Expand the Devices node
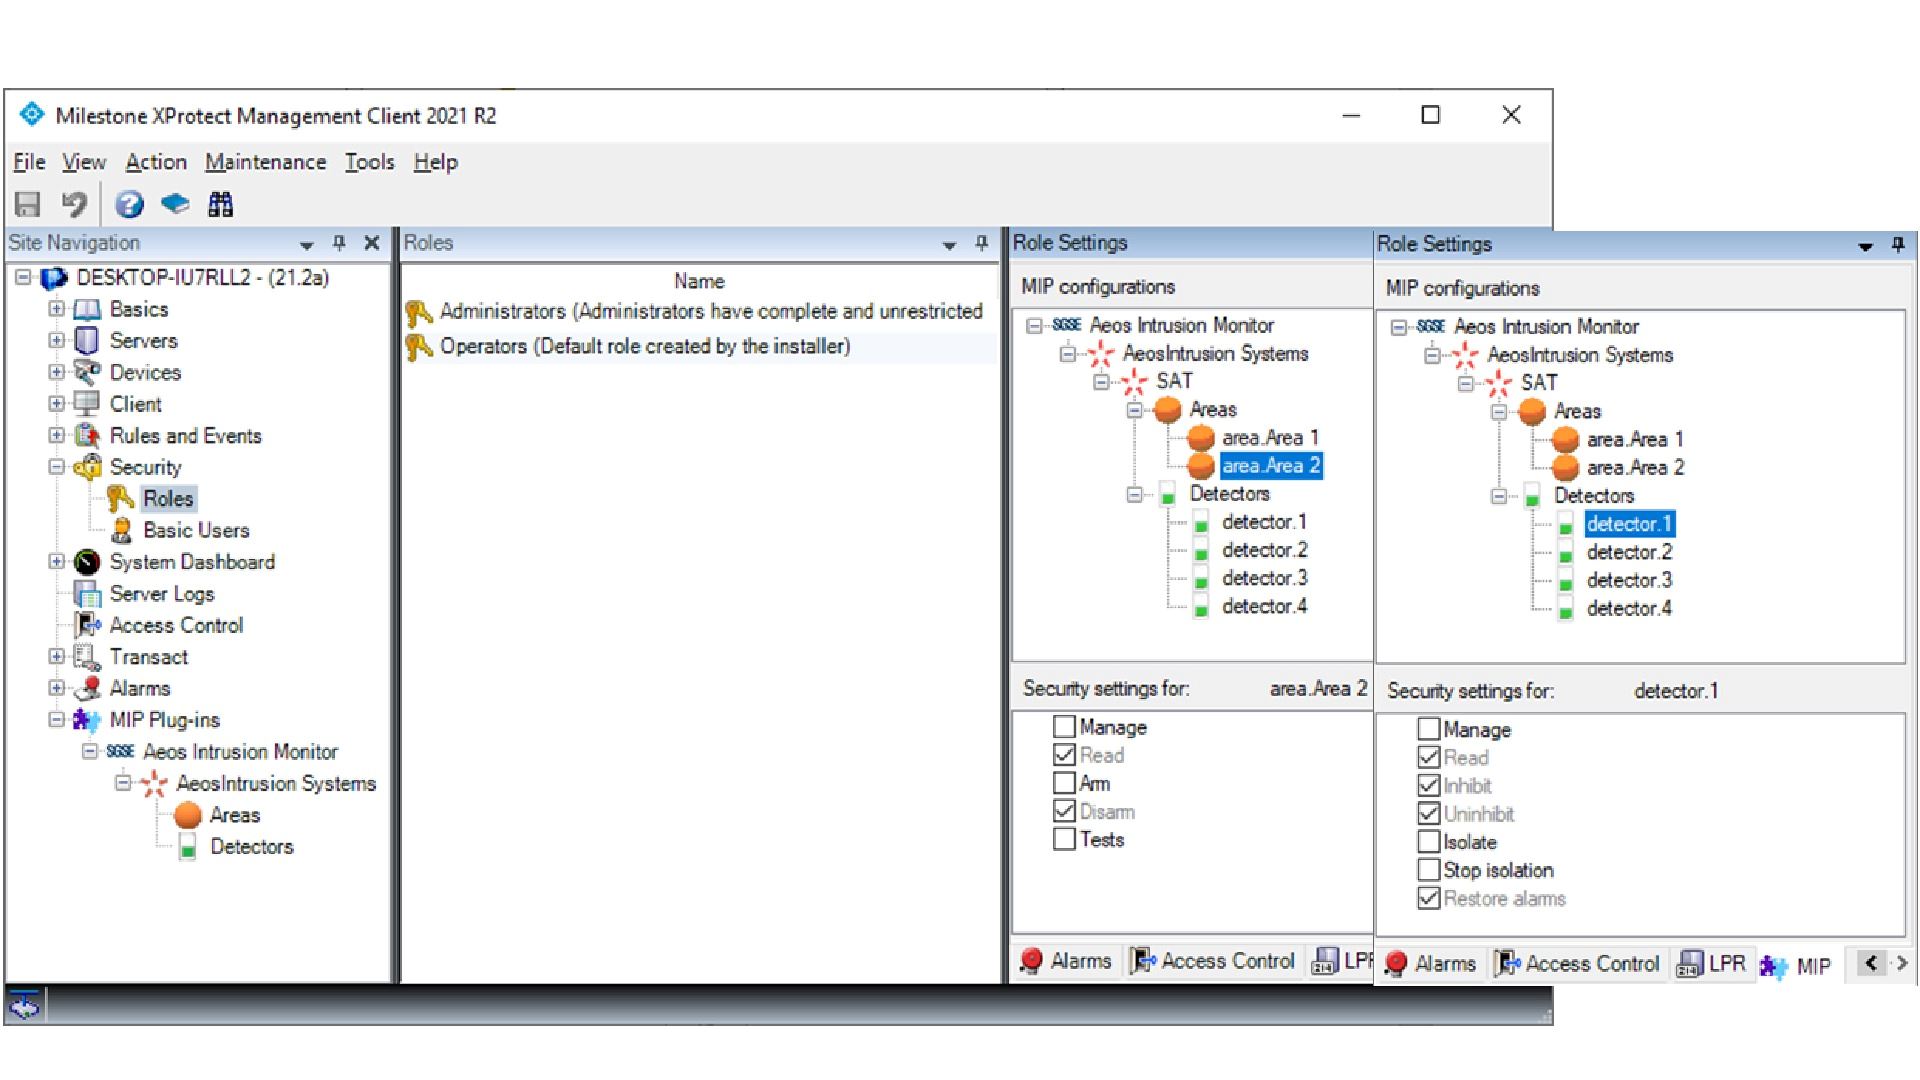Image resolution: width=1920 pixels, height=1080 pixels. (57, 372)
